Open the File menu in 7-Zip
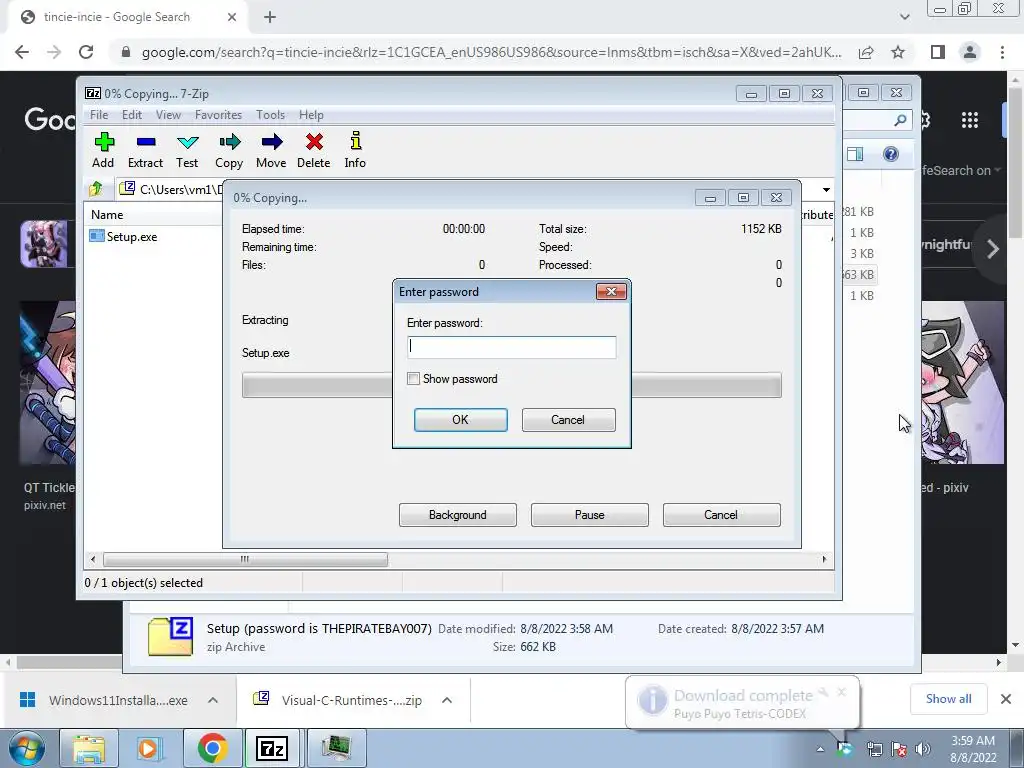 tap(99, 115)
